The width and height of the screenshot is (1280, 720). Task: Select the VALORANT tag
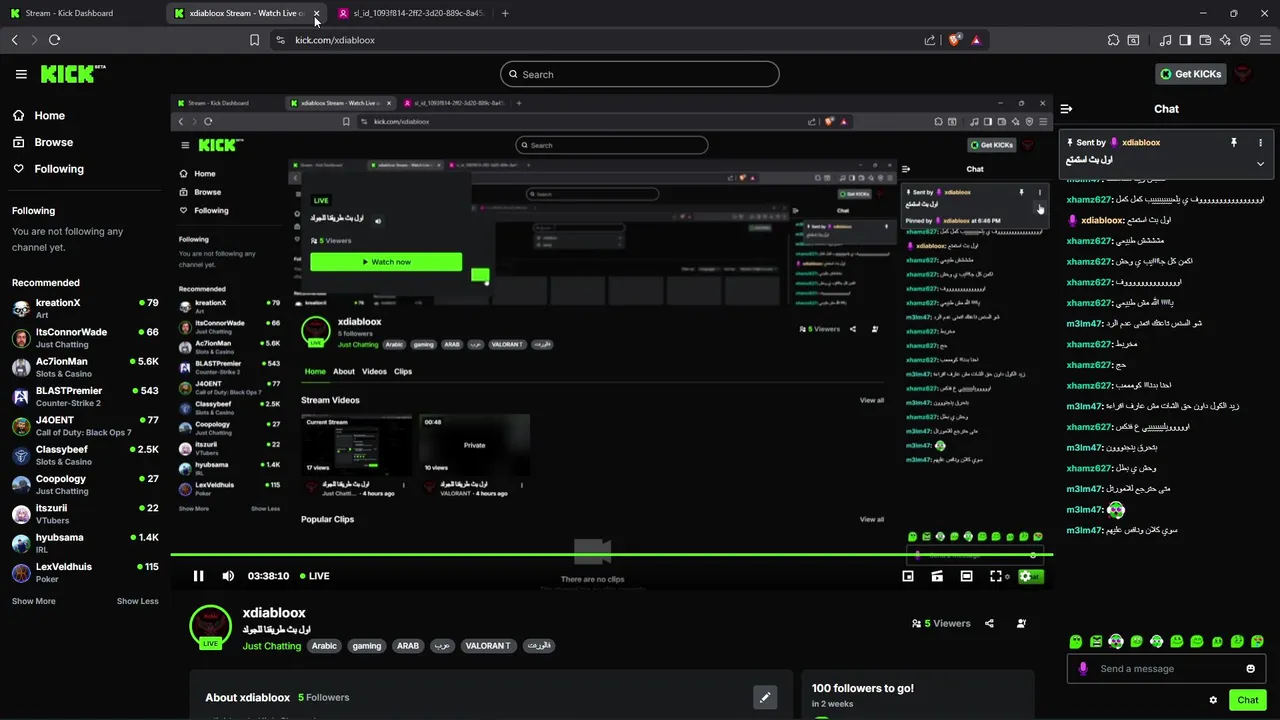point(488,646)
